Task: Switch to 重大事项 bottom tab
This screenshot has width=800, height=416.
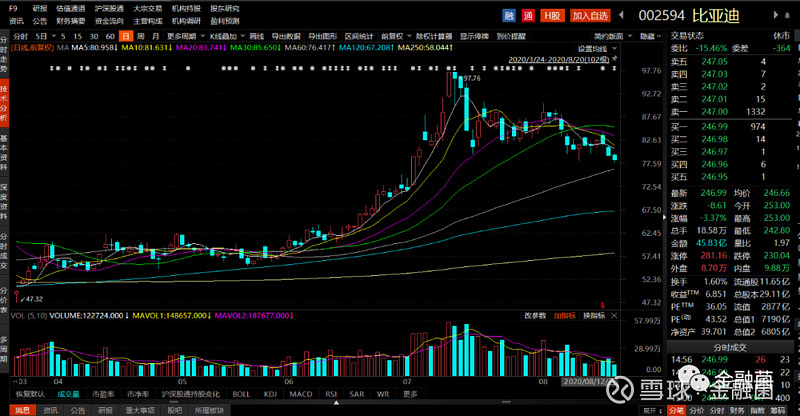Action: pyautogui.click(x=140, y=410)
